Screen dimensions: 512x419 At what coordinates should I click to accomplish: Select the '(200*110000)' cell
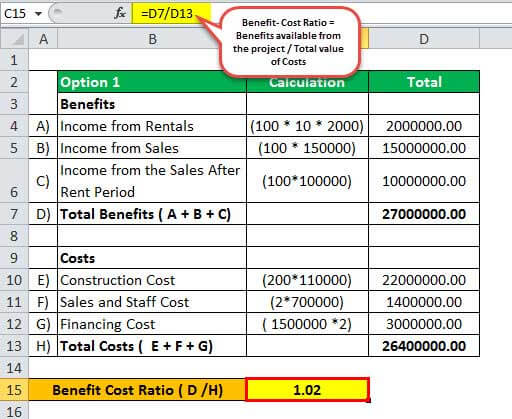(307, 280)
